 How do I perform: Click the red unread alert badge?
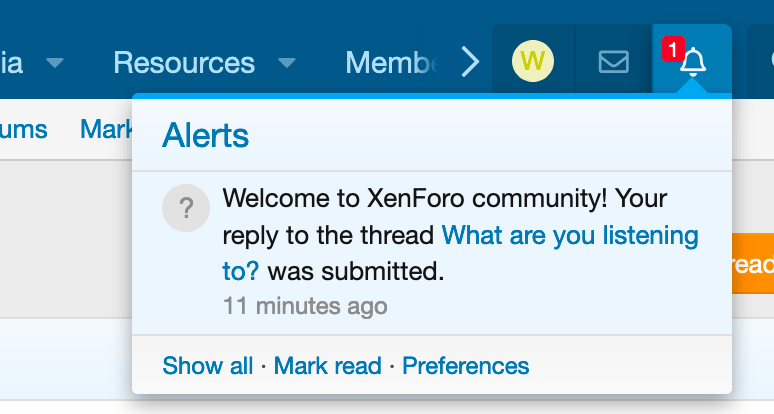point(672,48)
